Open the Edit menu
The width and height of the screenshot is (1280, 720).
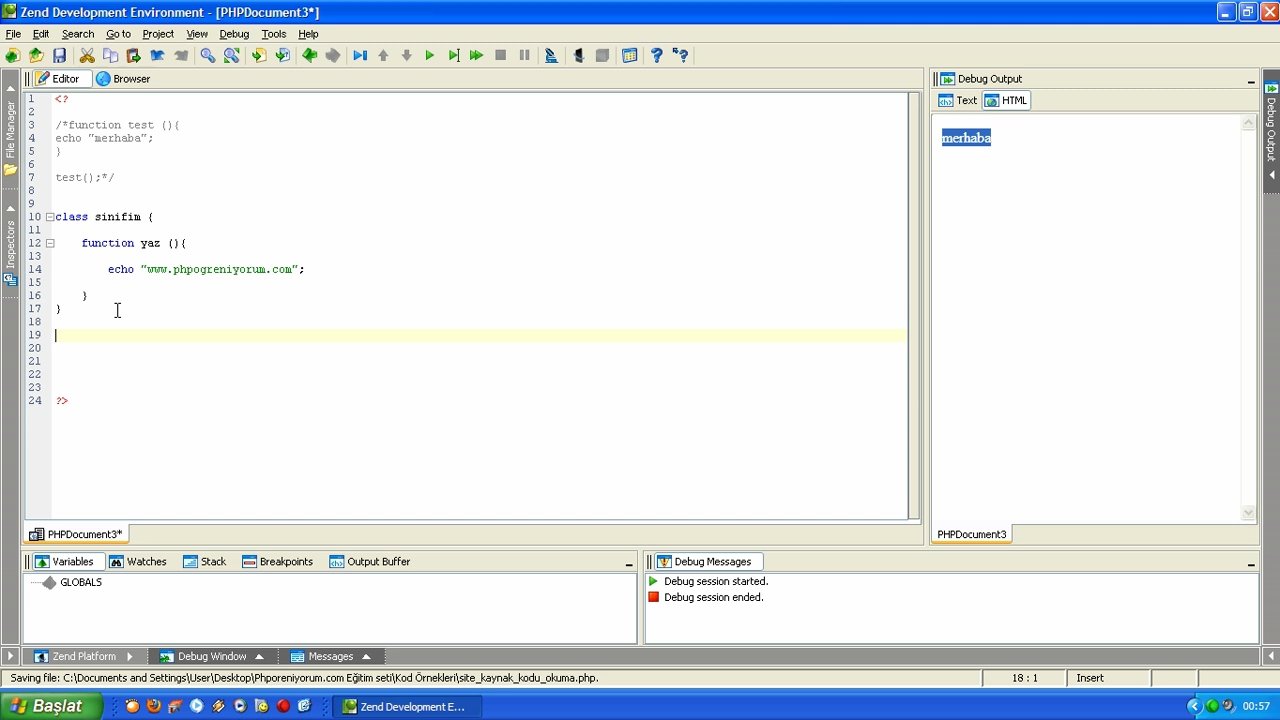tap(41, 34)
